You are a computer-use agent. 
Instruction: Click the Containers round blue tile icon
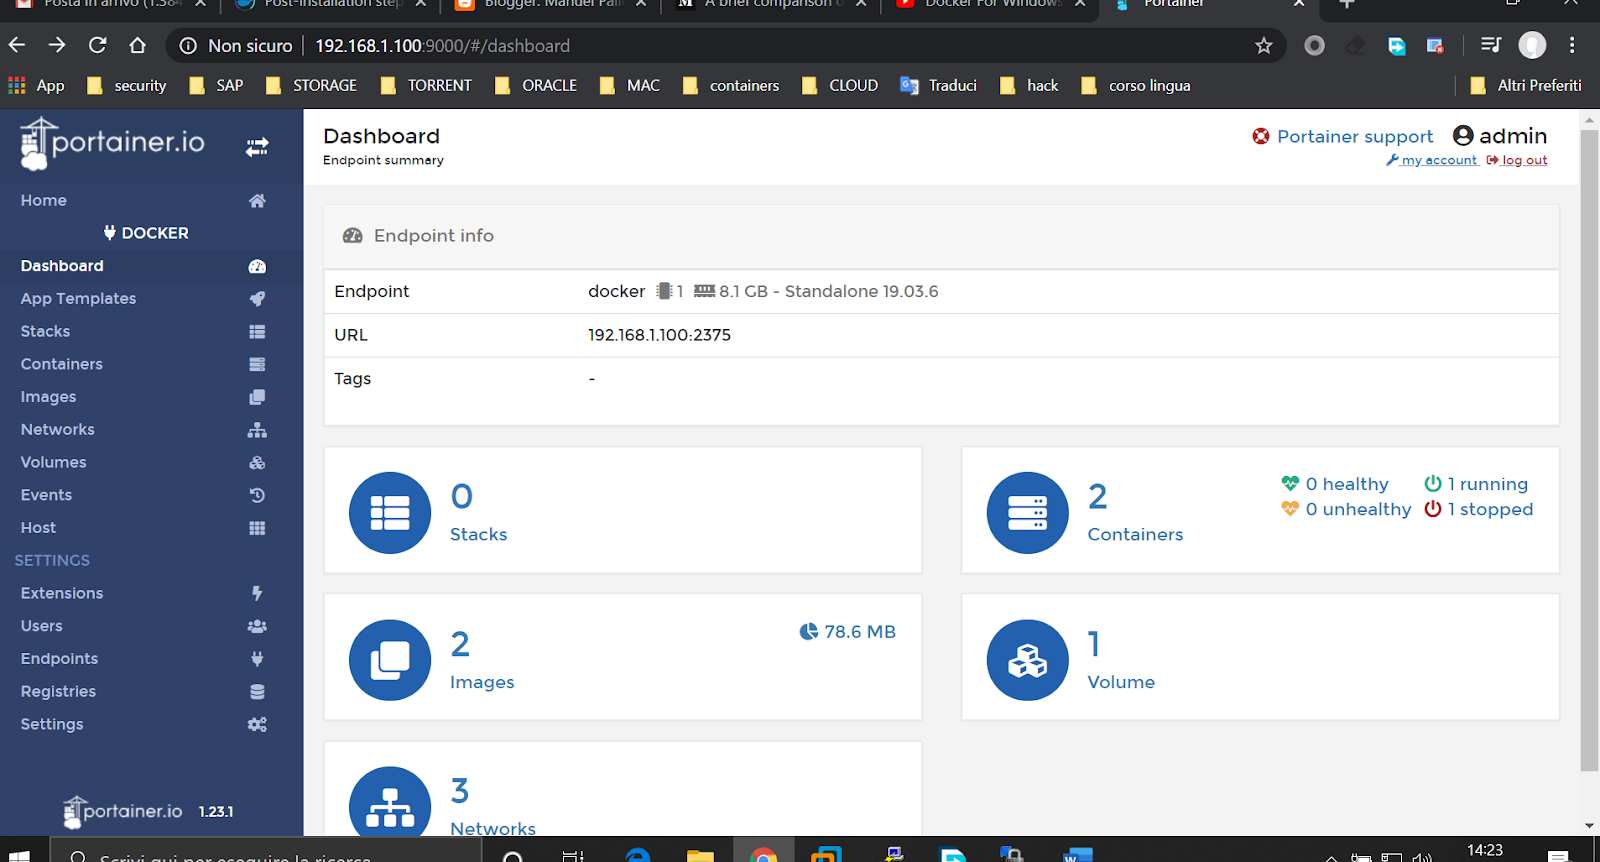tap(1027, 512)
